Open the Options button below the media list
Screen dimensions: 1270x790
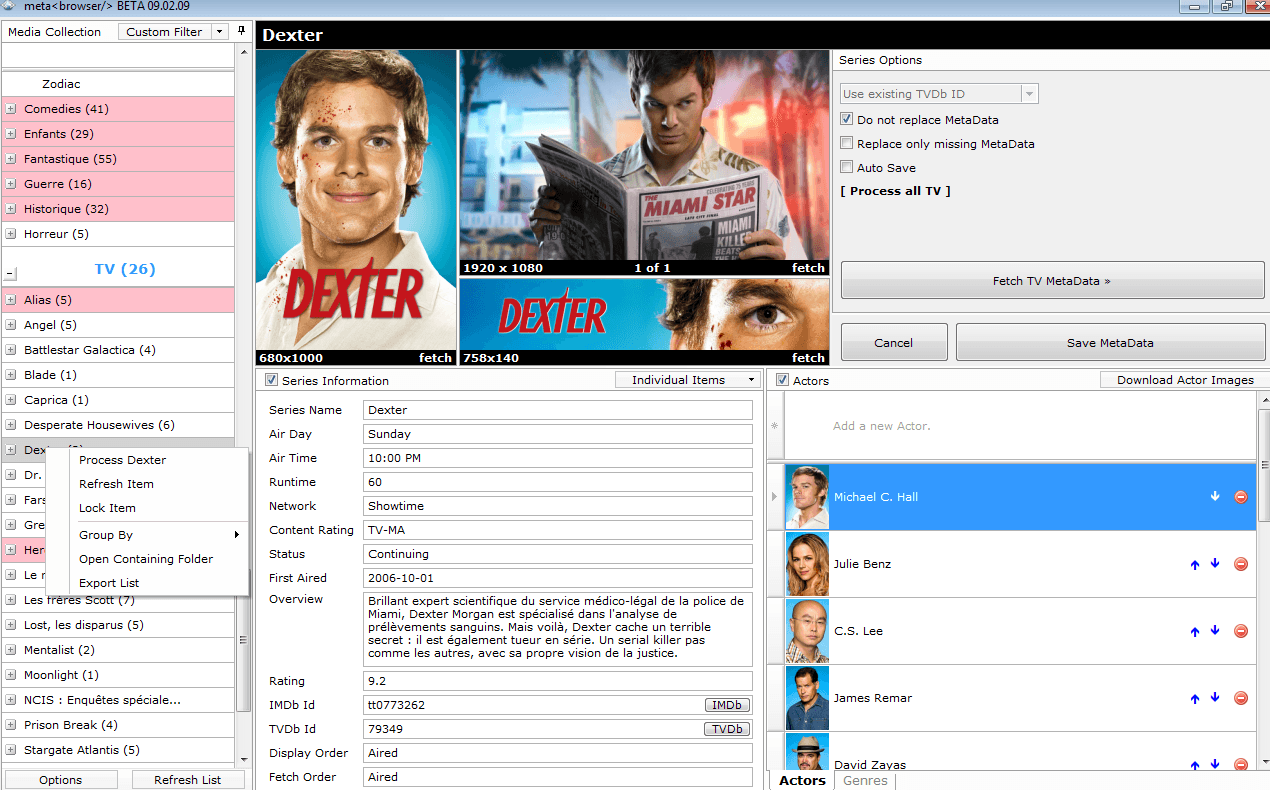tap(61, 780)
